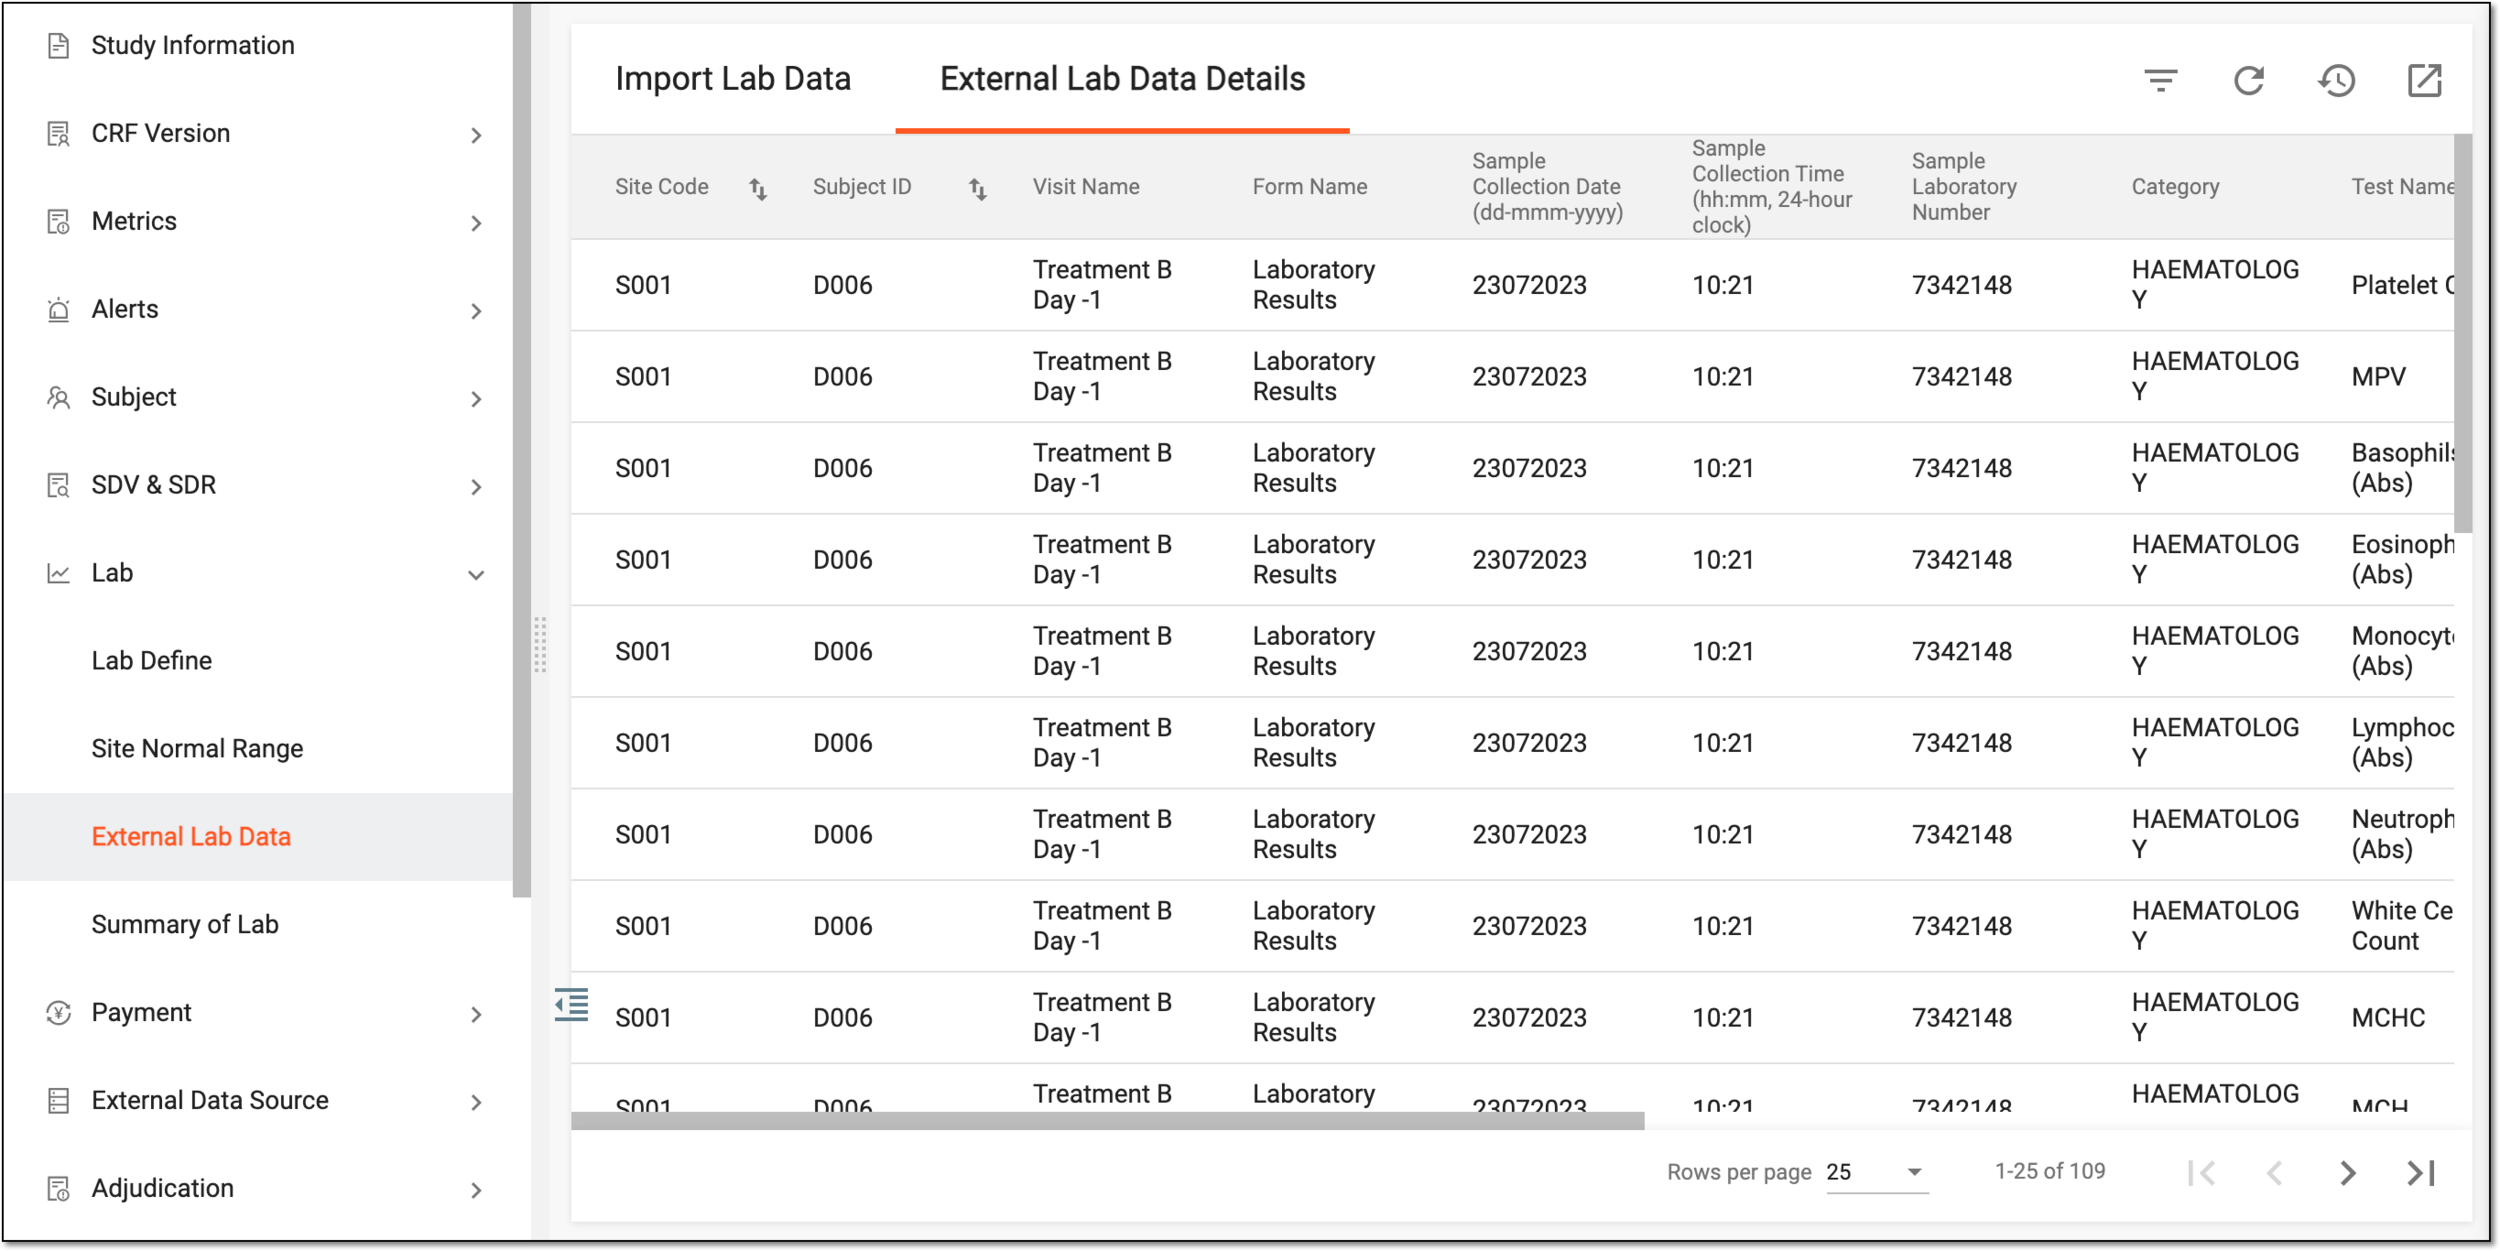Open the table filter icon

pos(2160,80)
